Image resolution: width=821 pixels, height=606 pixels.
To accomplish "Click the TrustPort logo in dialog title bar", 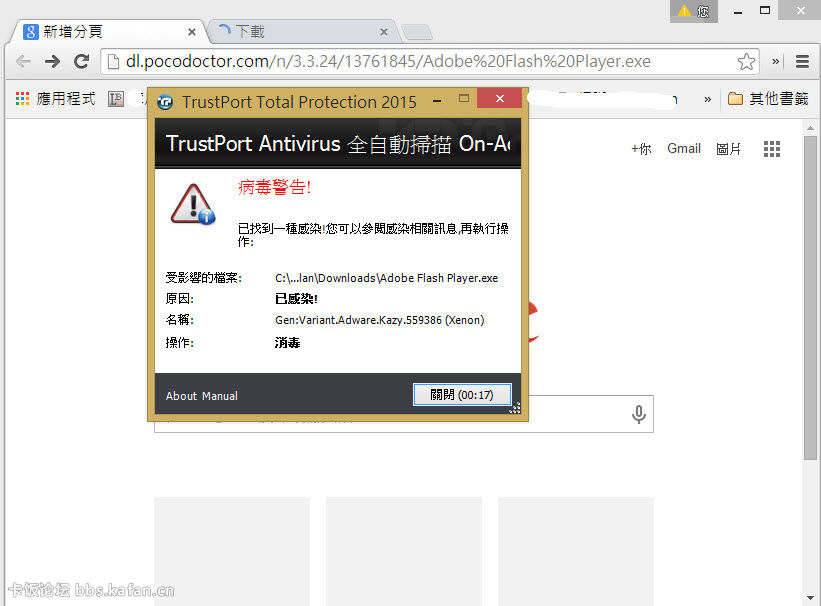I will [x=166, y=102].
